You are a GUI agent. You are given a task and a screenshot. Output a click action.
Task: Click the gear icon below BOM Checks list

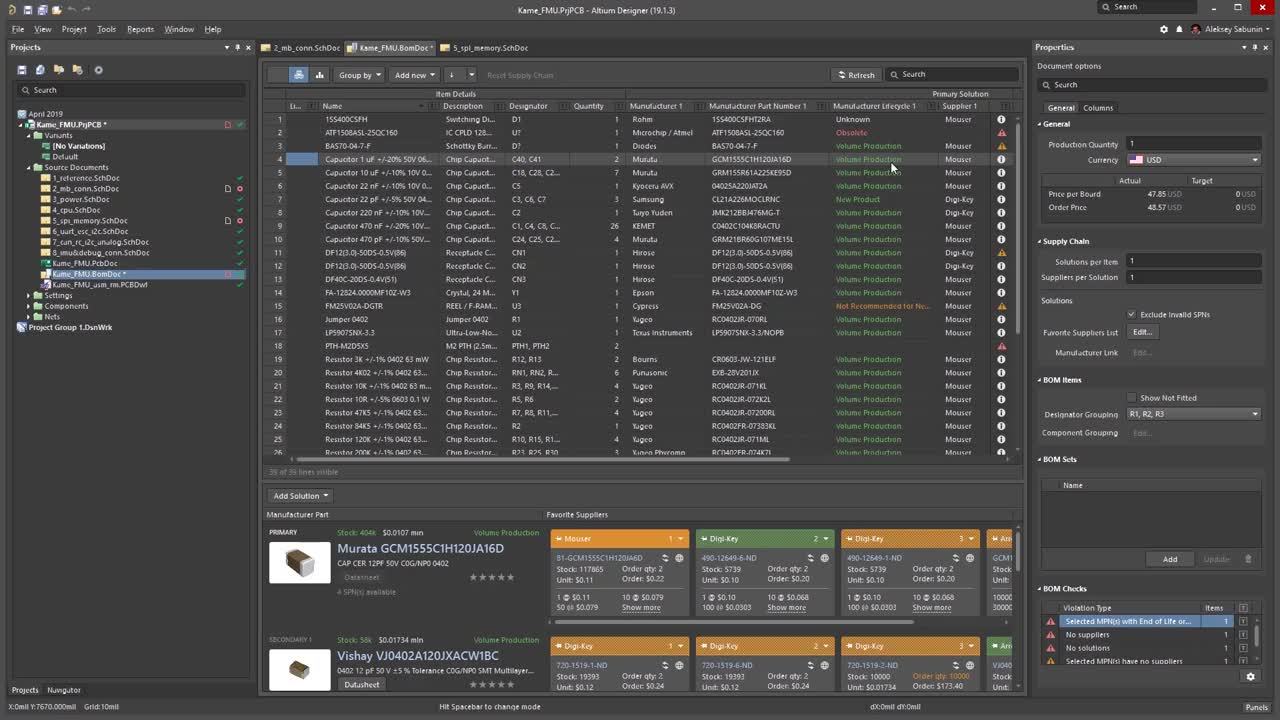(x=1250, y=677)
